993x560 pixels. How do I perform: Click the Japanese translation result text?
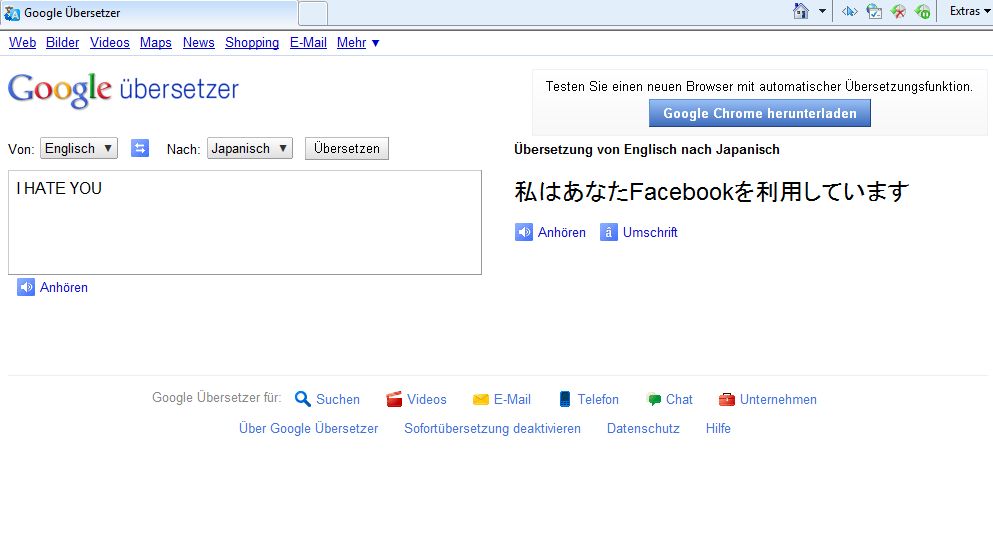[712, 191]
